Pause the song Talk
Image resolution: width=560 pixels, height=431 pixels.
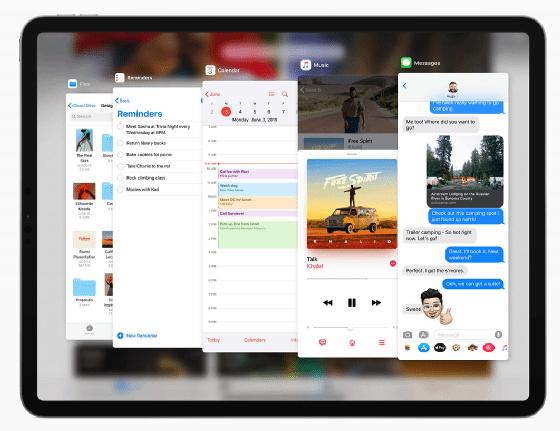(352, 303)
